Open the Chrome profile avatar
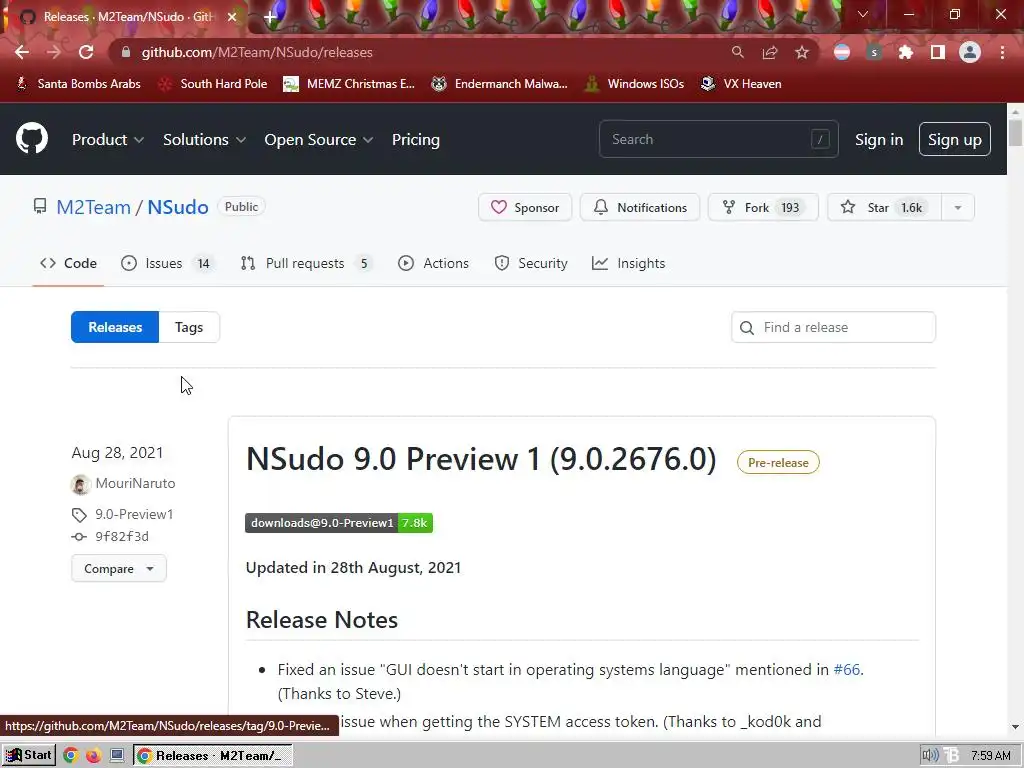 970,52
